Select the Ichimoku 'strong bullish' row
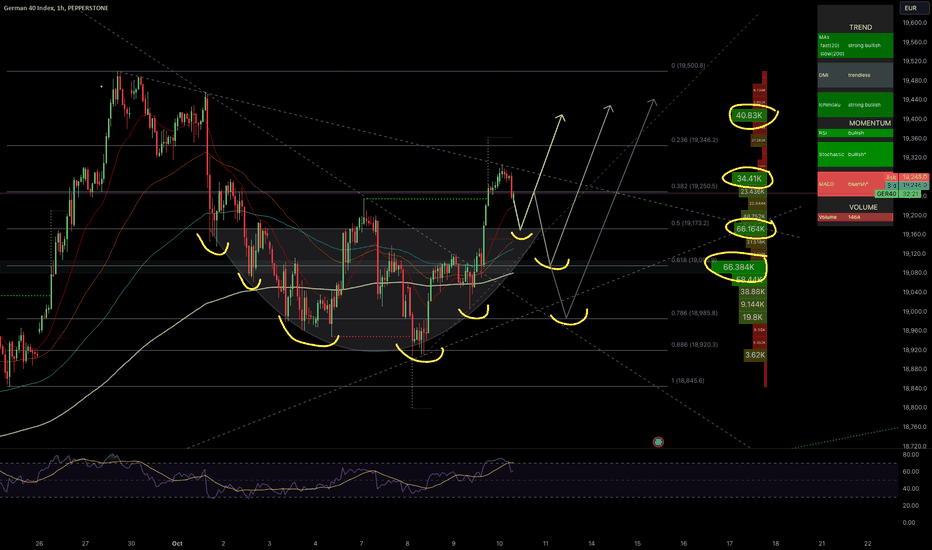The image size is (932, 550). click(x=855, y=105)
